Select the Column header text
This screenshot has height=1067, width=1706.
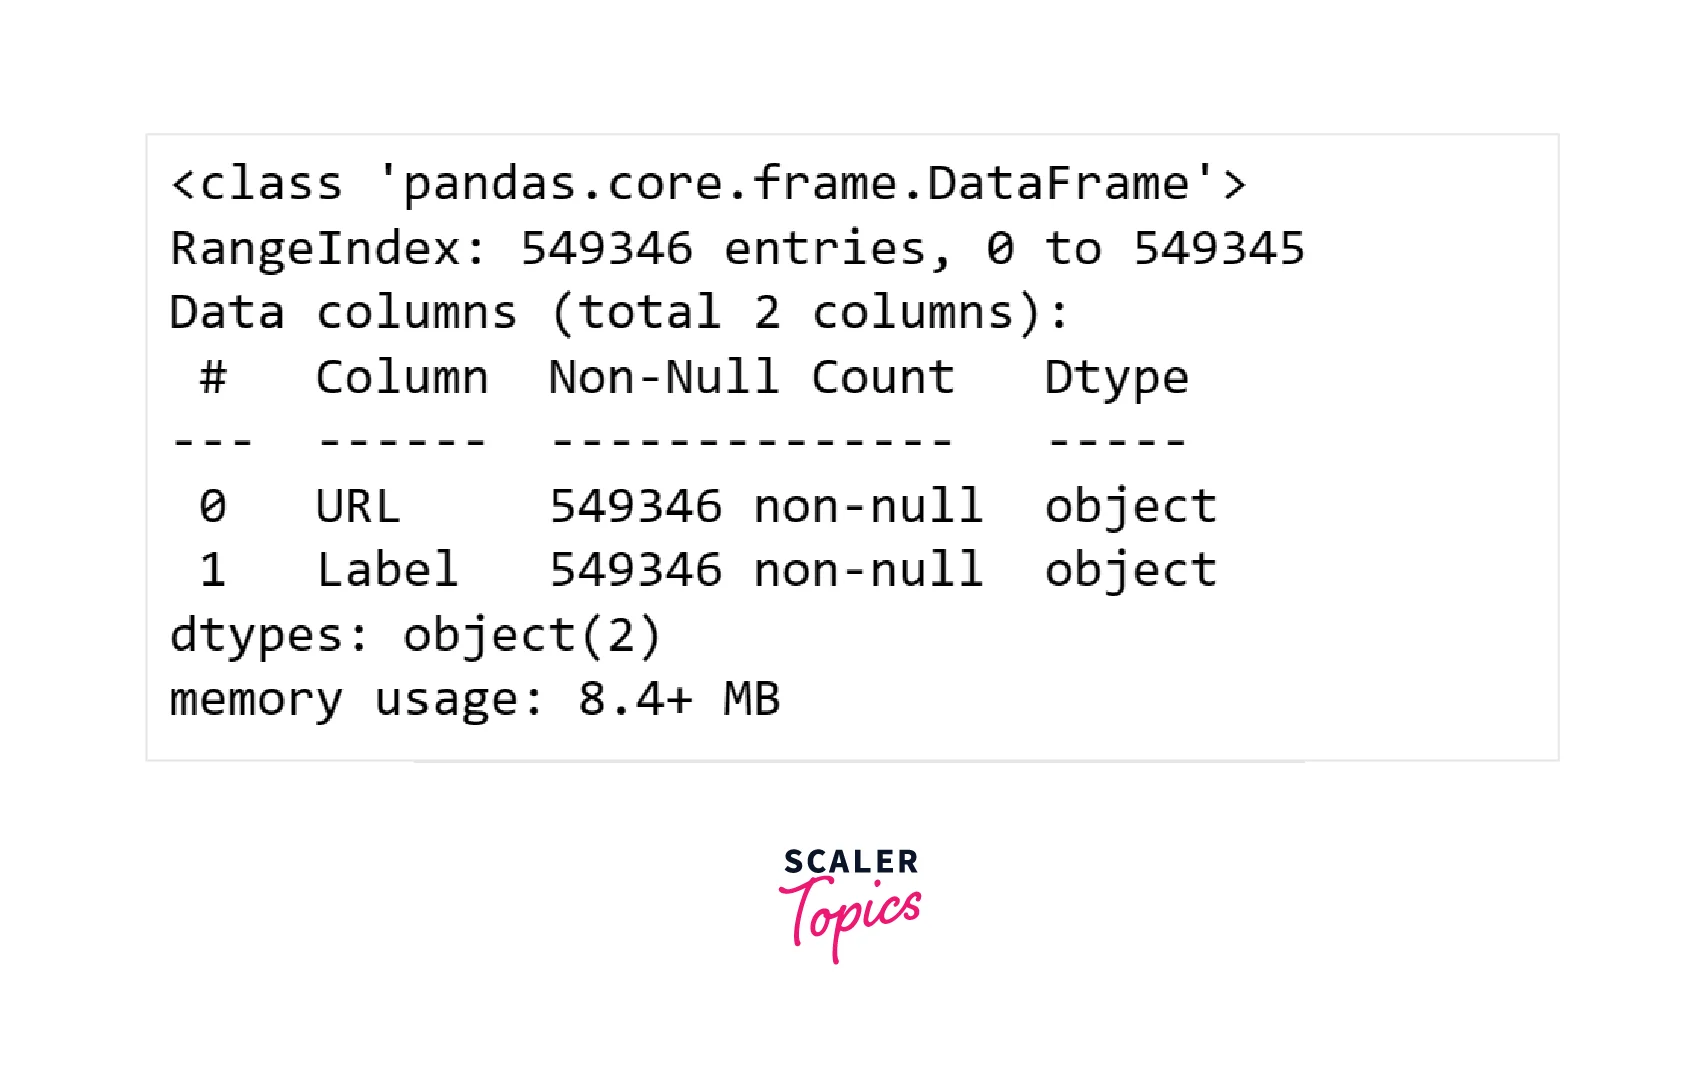[x=402, y=378]
